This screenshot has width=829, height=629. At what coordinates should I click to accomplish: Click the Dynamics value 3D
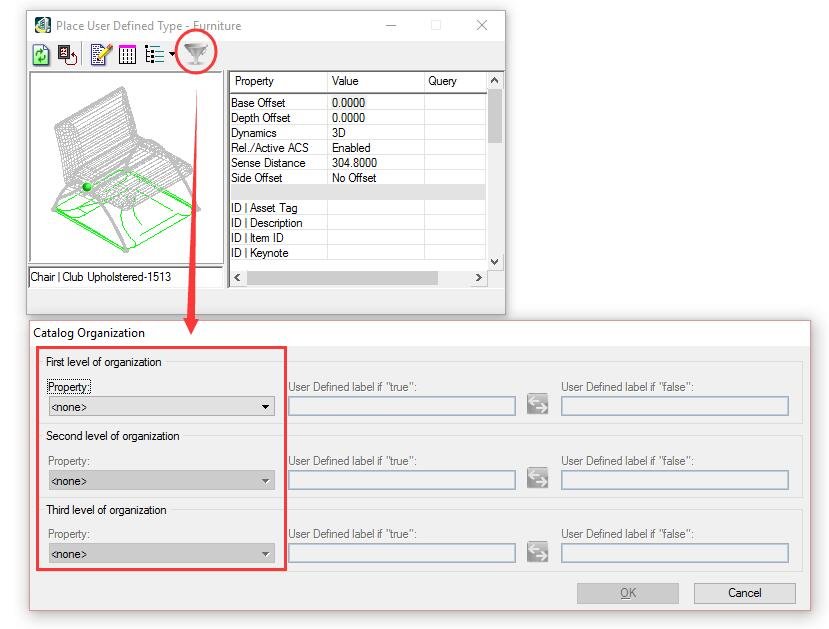click(x=338, y=133)
